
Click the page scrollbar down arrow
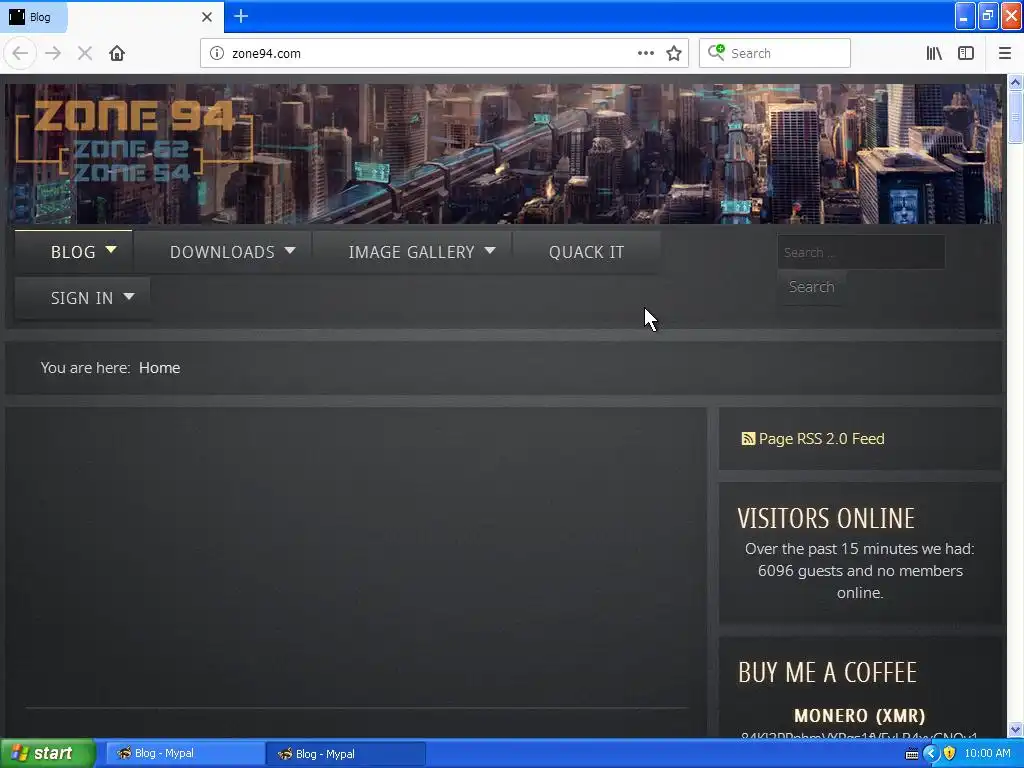pos(1015,729)
